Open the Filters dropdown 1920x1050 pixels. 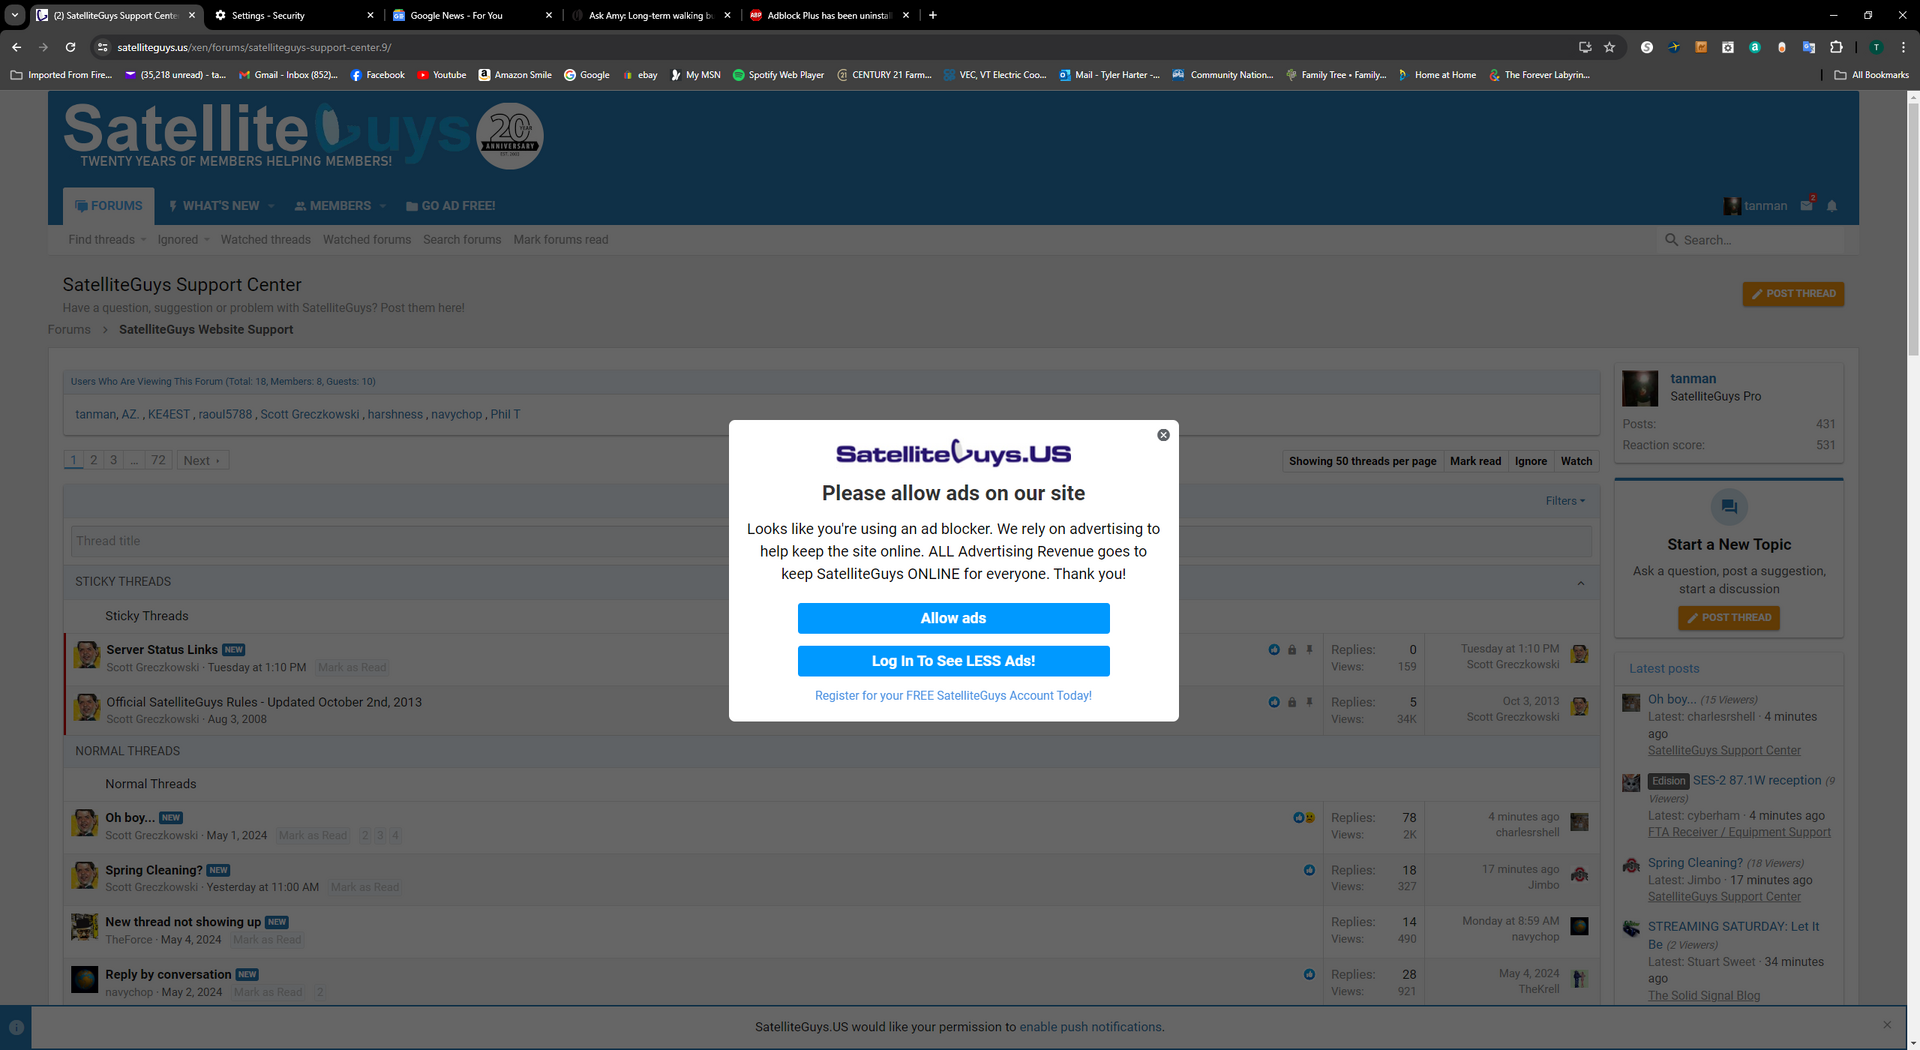coord(1565,501)
